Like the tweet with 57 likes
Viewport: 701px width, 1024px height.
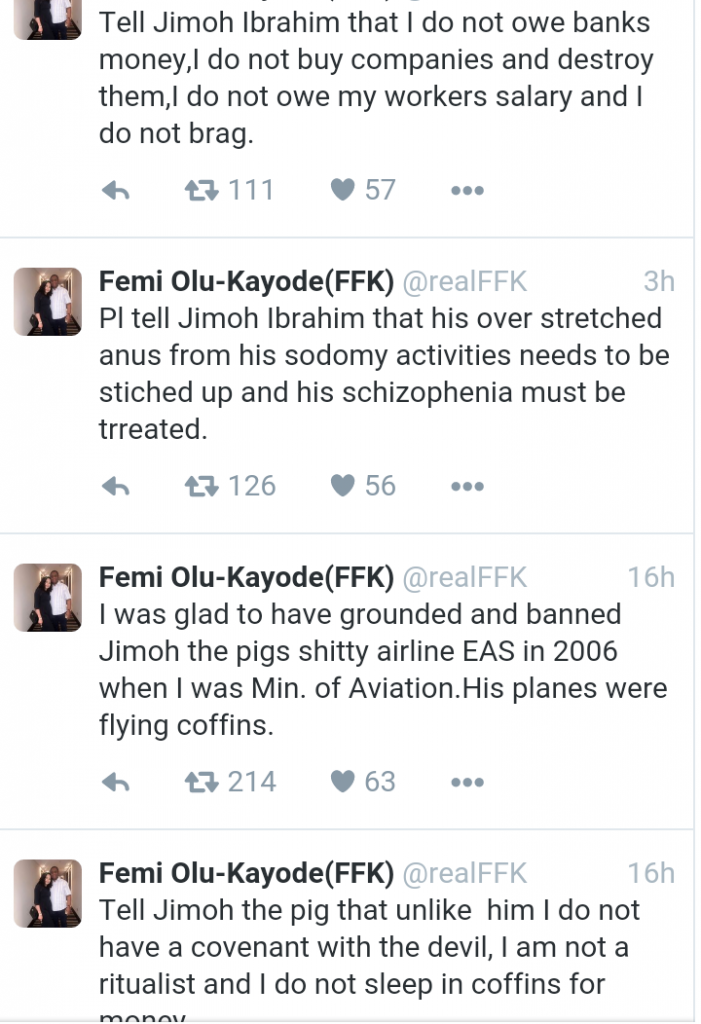click(x=343, y=190)
